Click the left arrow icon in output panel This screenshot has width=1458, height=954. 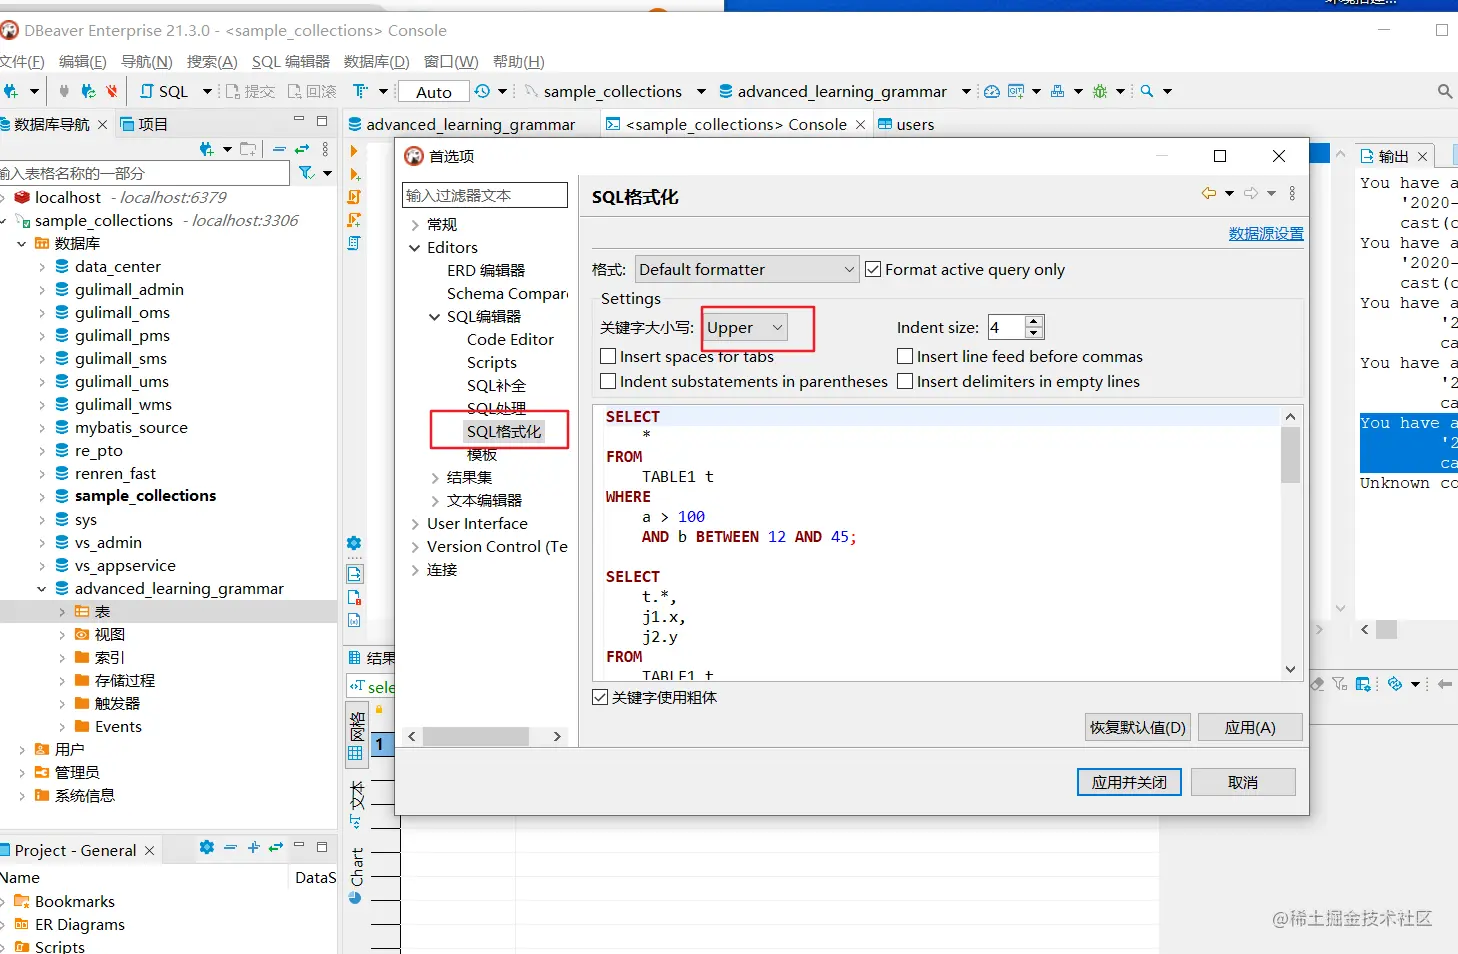pyautogui.click(x=1444, y=684)
